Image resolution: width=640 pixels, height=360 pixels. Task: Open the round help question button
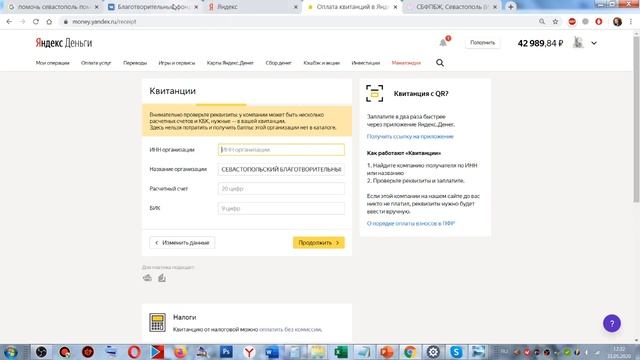click(611, 323)
